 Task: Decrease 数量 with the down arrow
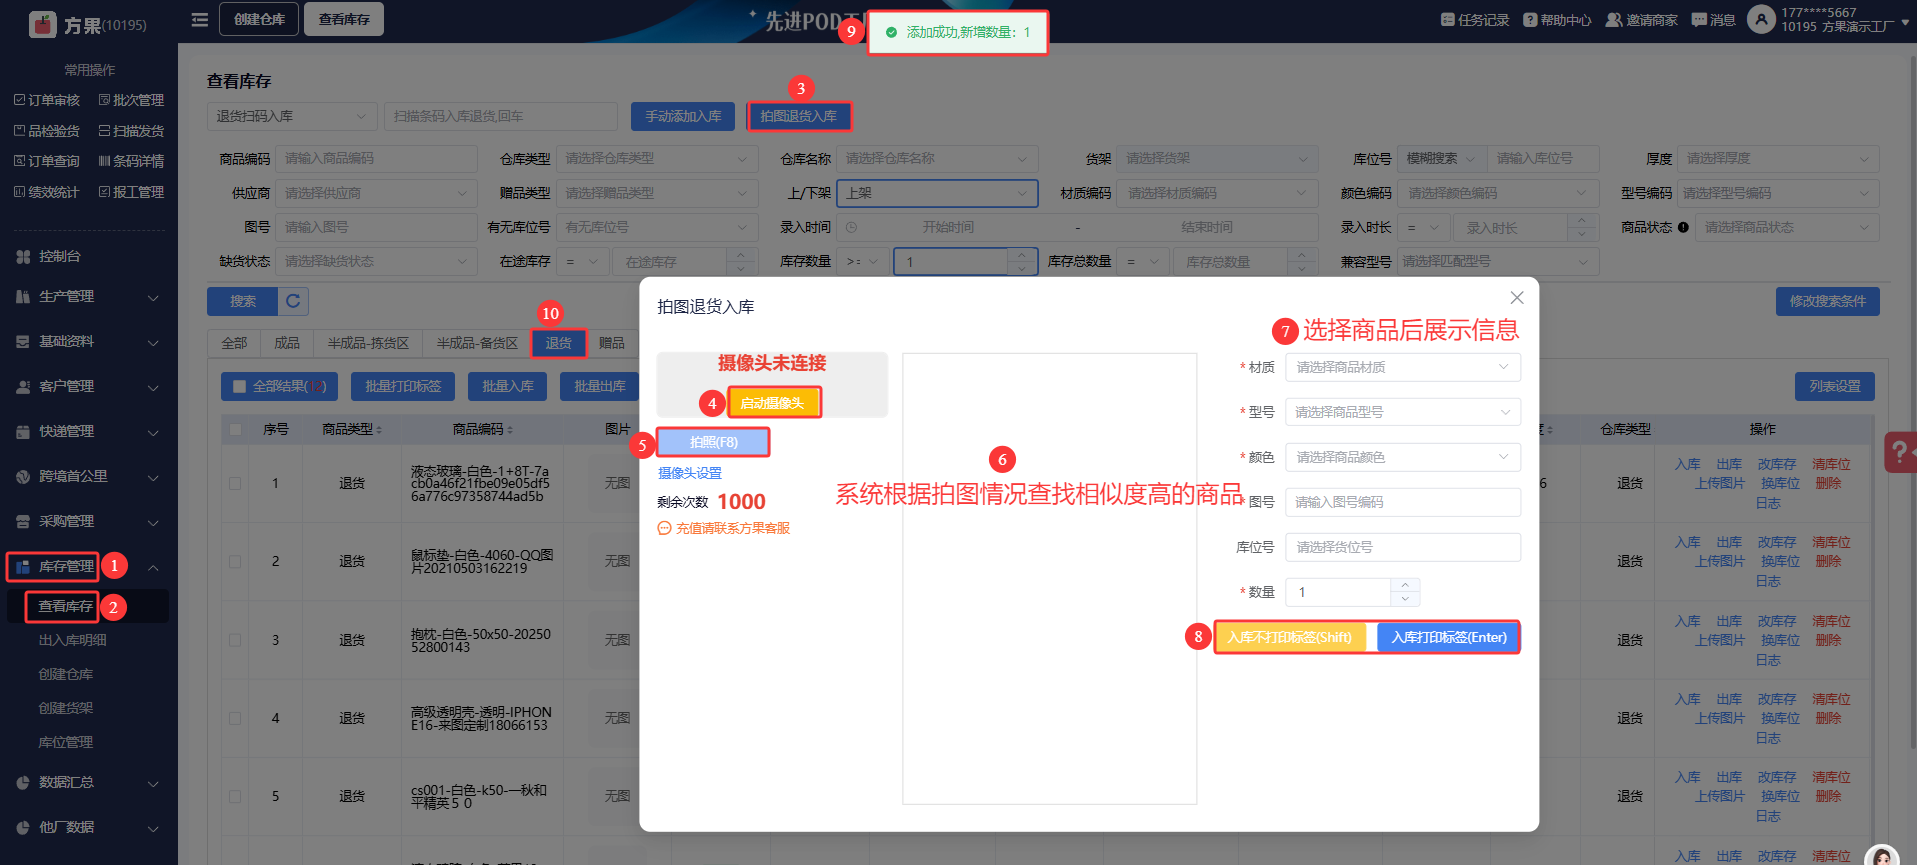(1405, 599)
